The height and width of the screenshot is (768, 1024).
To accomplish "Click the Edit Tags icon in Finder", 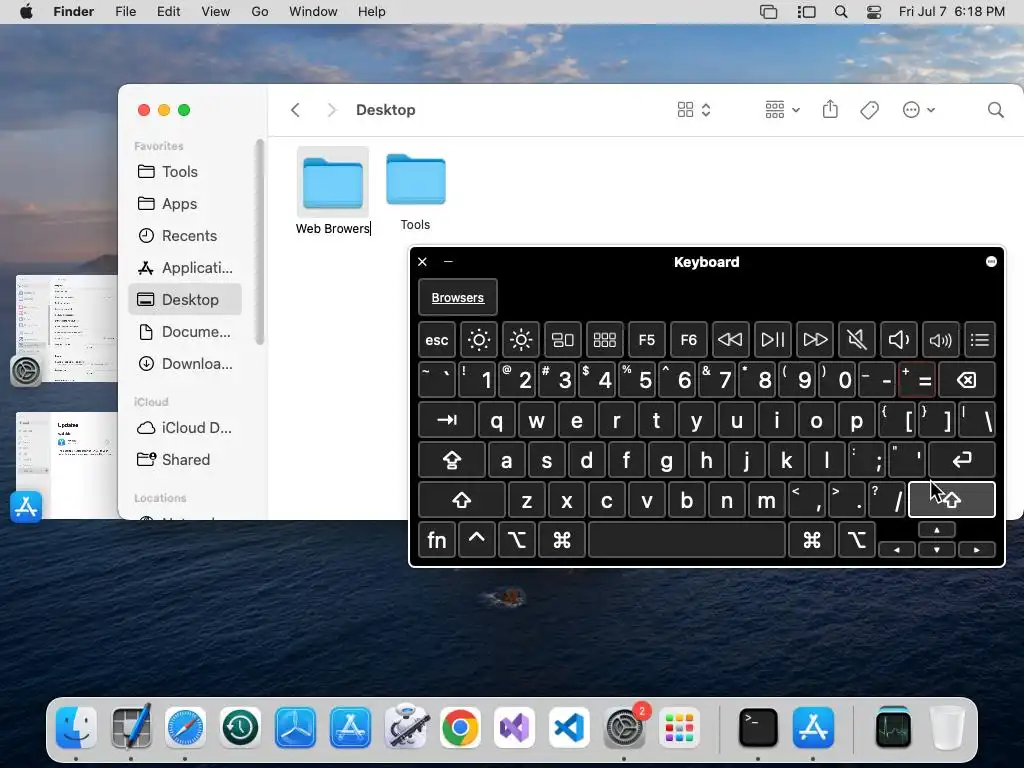I will [869, 110].
